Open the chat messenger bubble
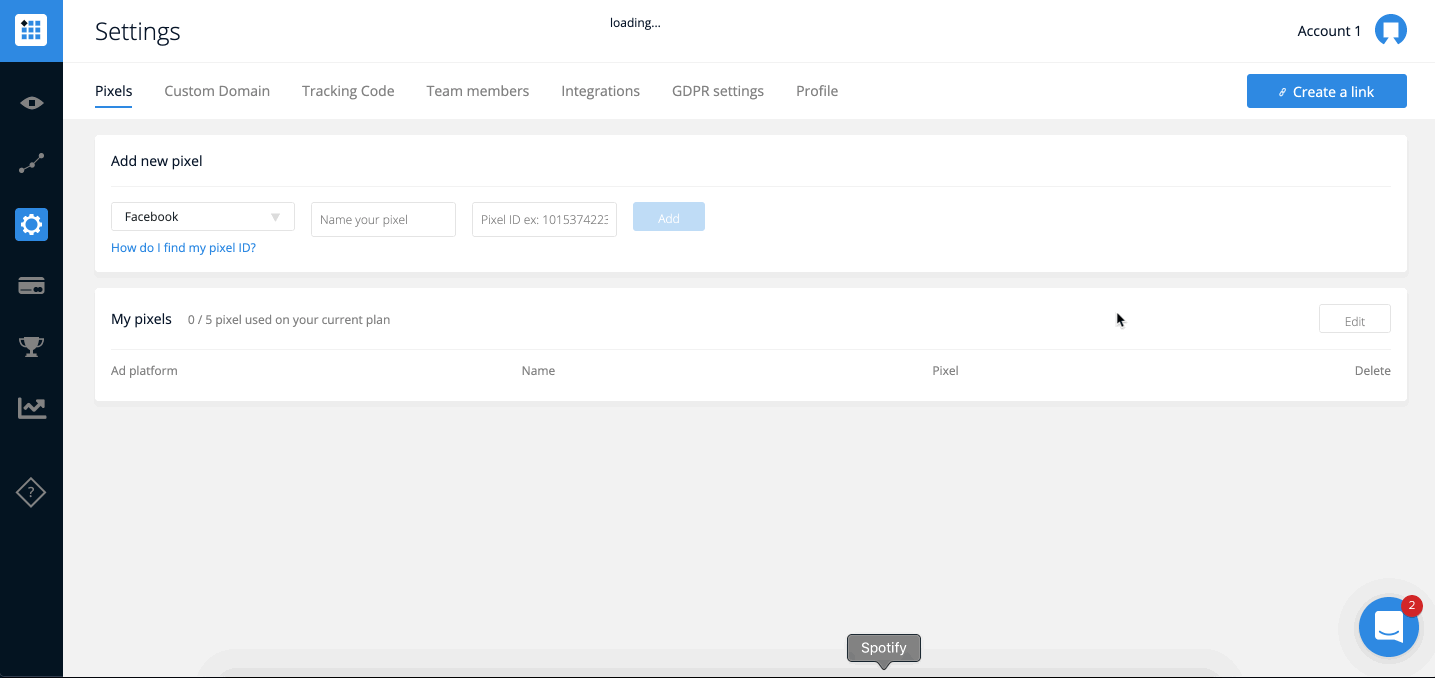Viewport: 1435px width, 678px height. click(1388, 627)
